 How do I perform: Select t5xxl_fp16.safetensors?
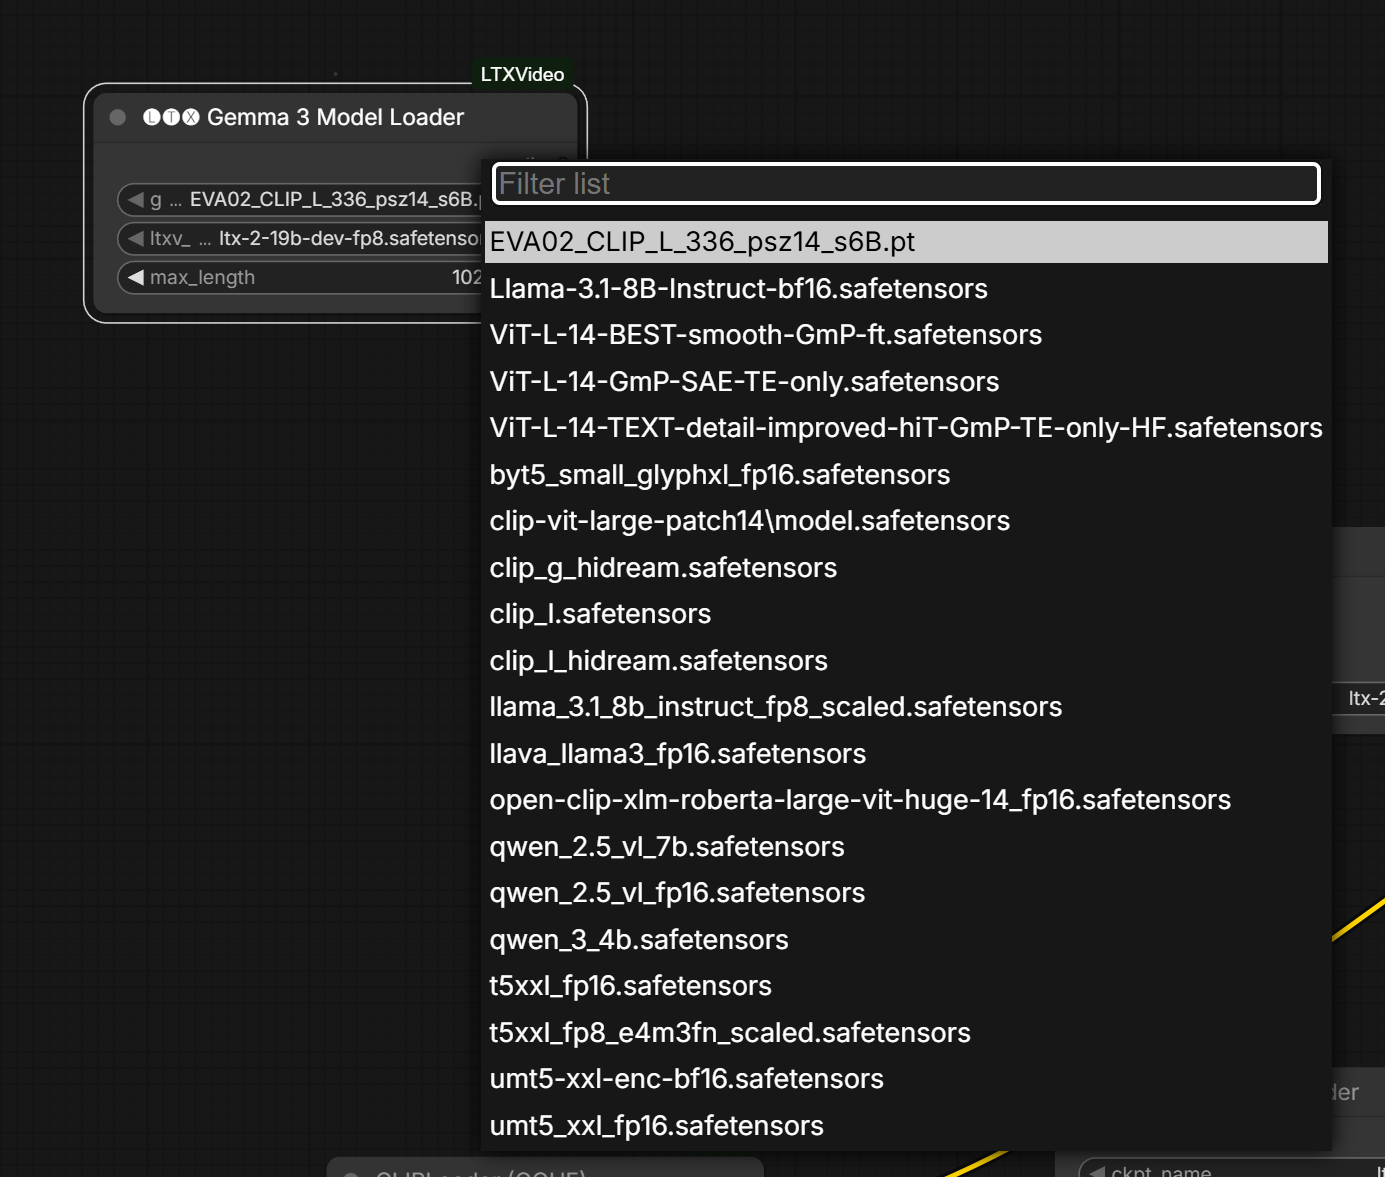[906, 986]
